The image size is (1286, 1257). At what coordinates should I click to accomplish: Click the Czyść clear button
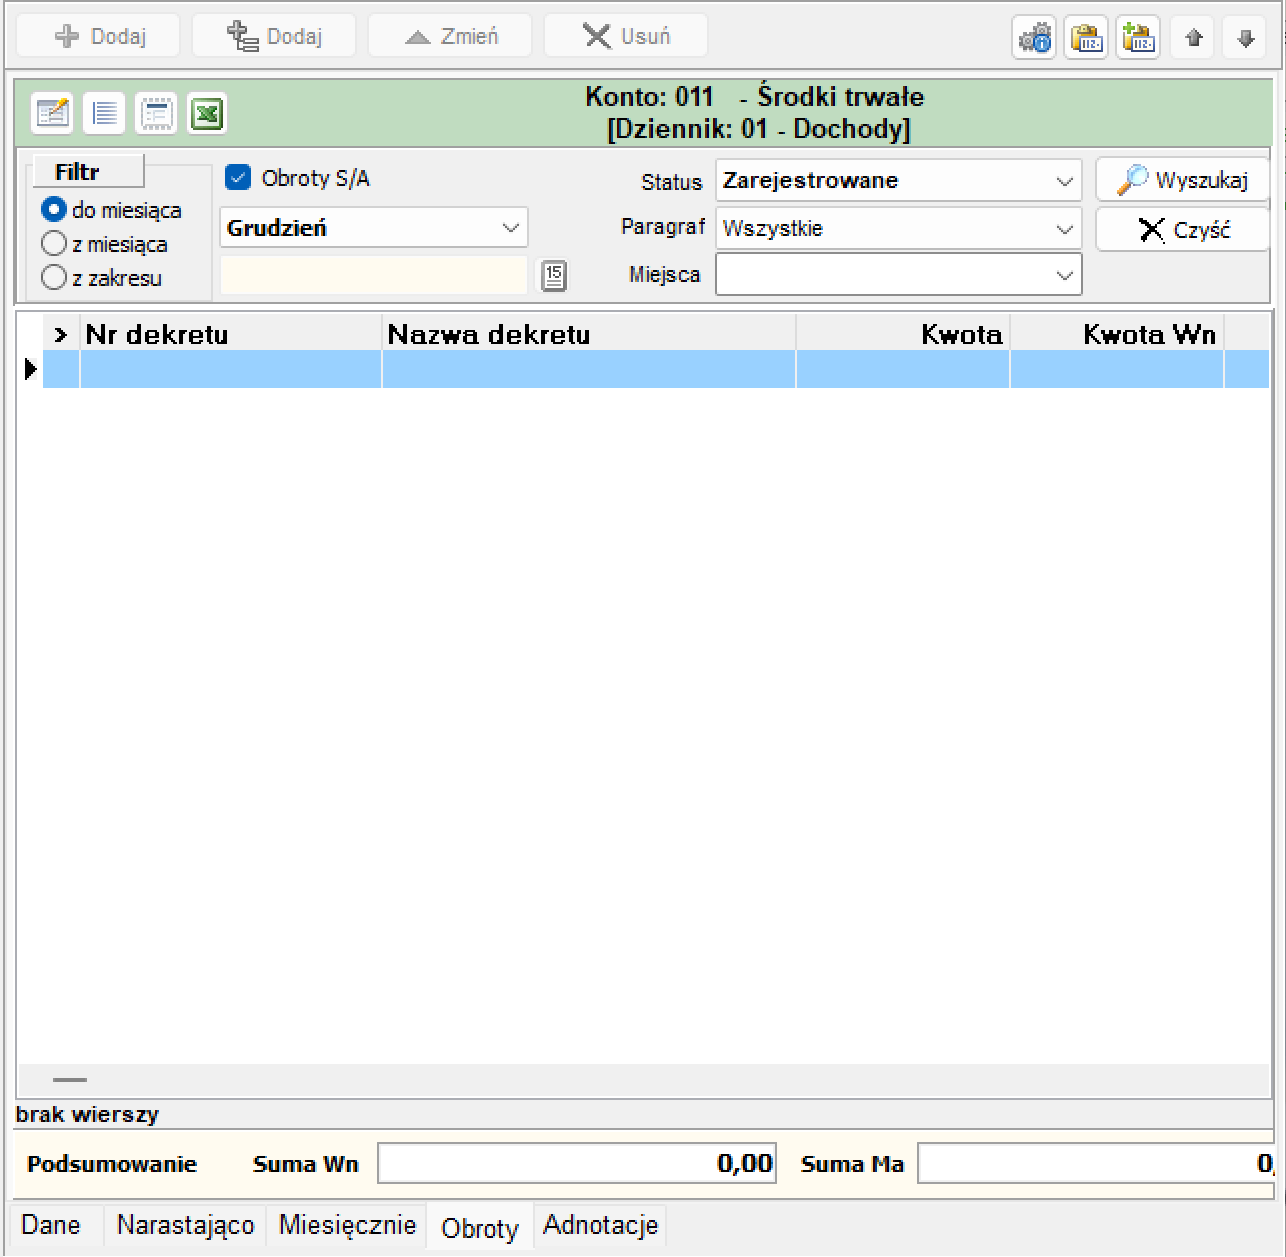coord(1183,229)
